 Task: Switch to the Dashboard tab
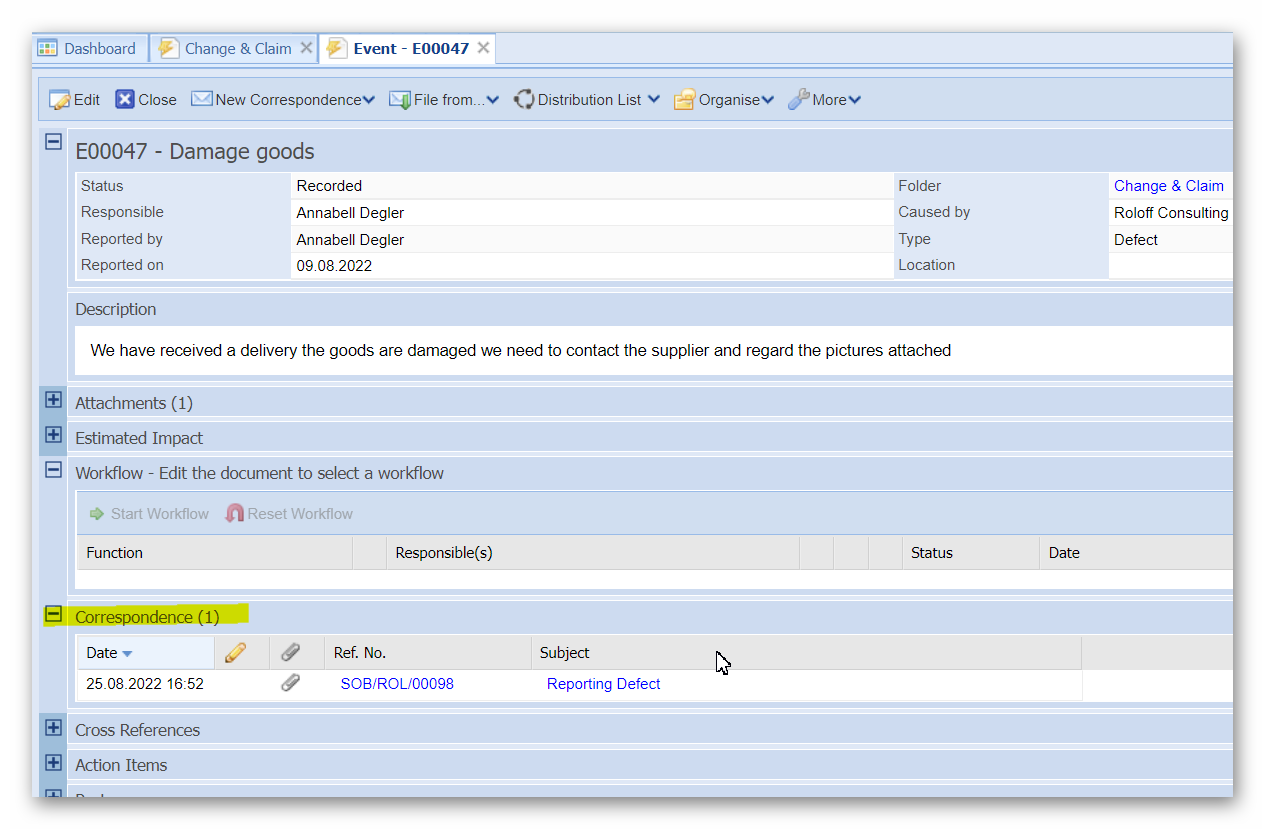(88, 48)
